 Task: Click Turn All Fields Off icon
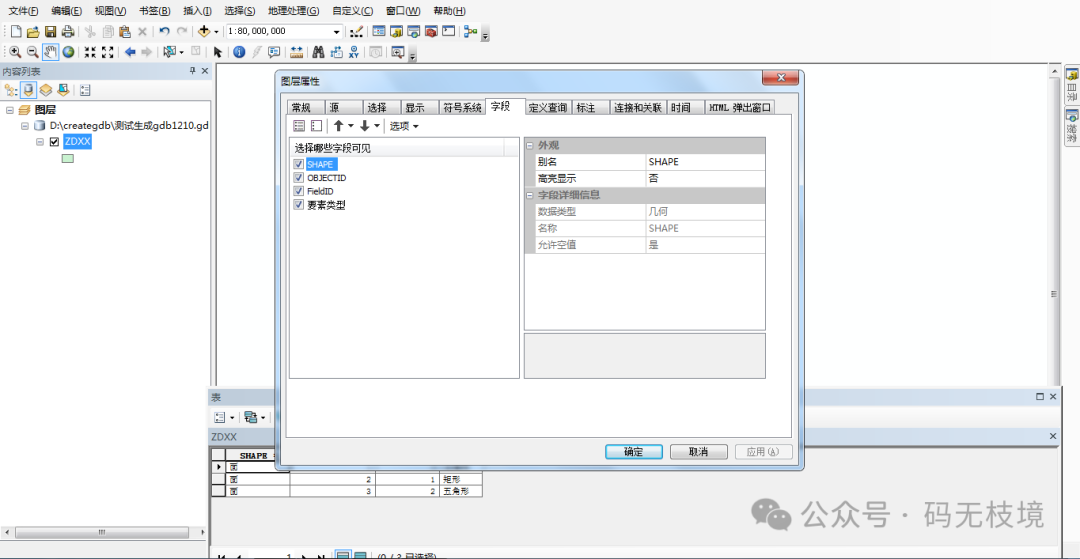[316, 126]
